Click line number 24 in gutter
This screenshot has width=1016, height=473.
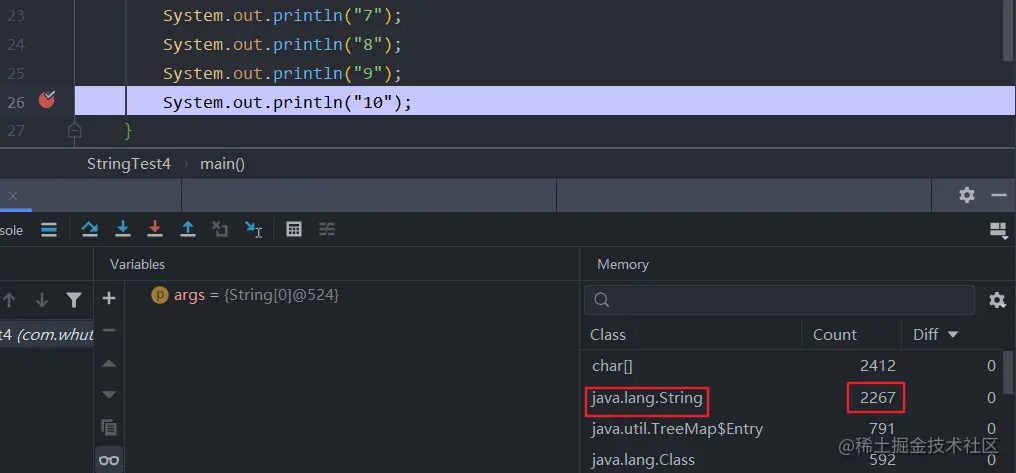point(16,45)
